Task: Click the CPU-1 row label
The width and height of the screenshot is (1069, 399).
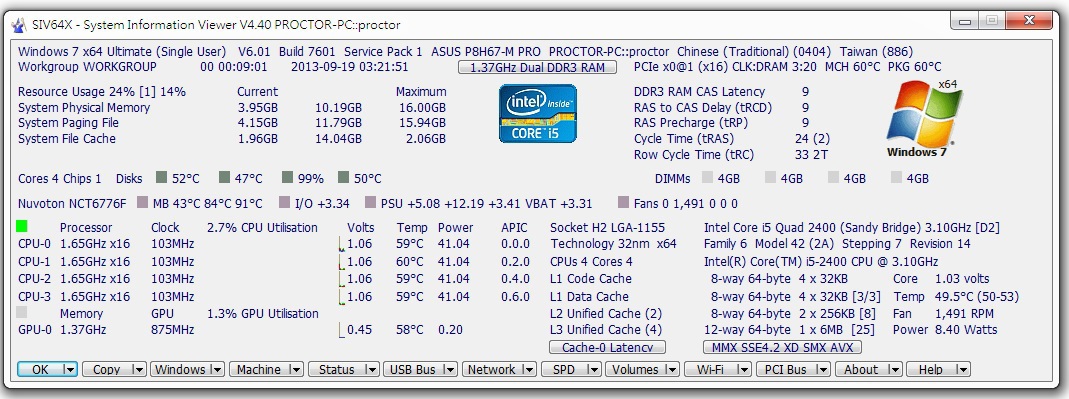Action: [34, 262]
